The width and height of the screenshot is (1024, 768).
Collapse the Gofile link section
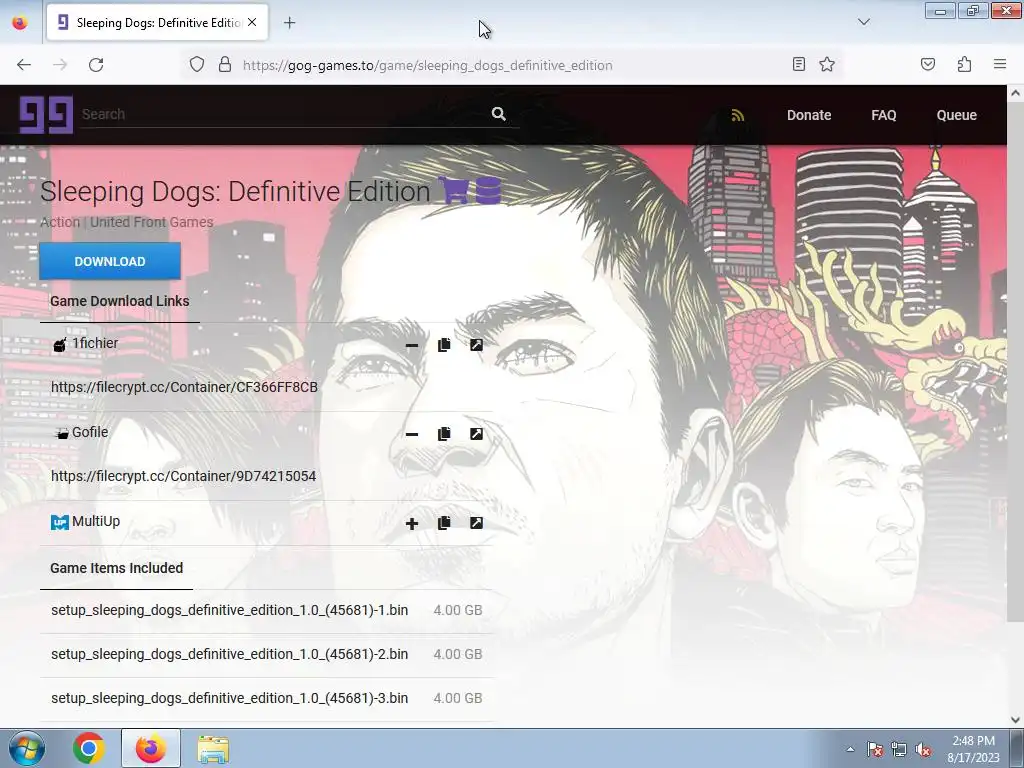pos(411,434)
